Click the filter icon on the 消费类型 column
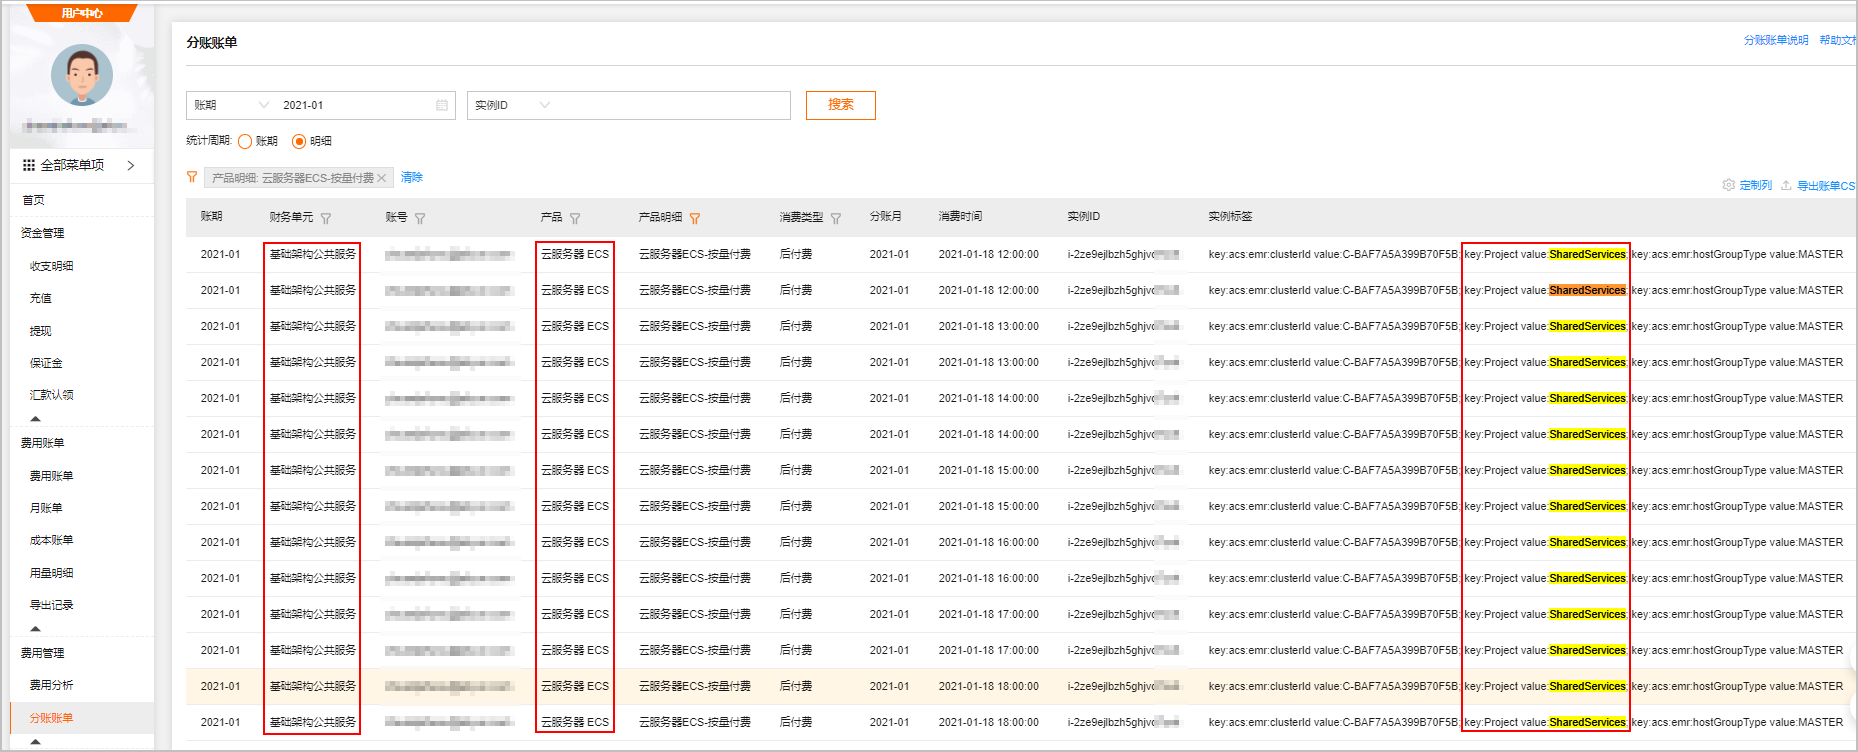 836,218
